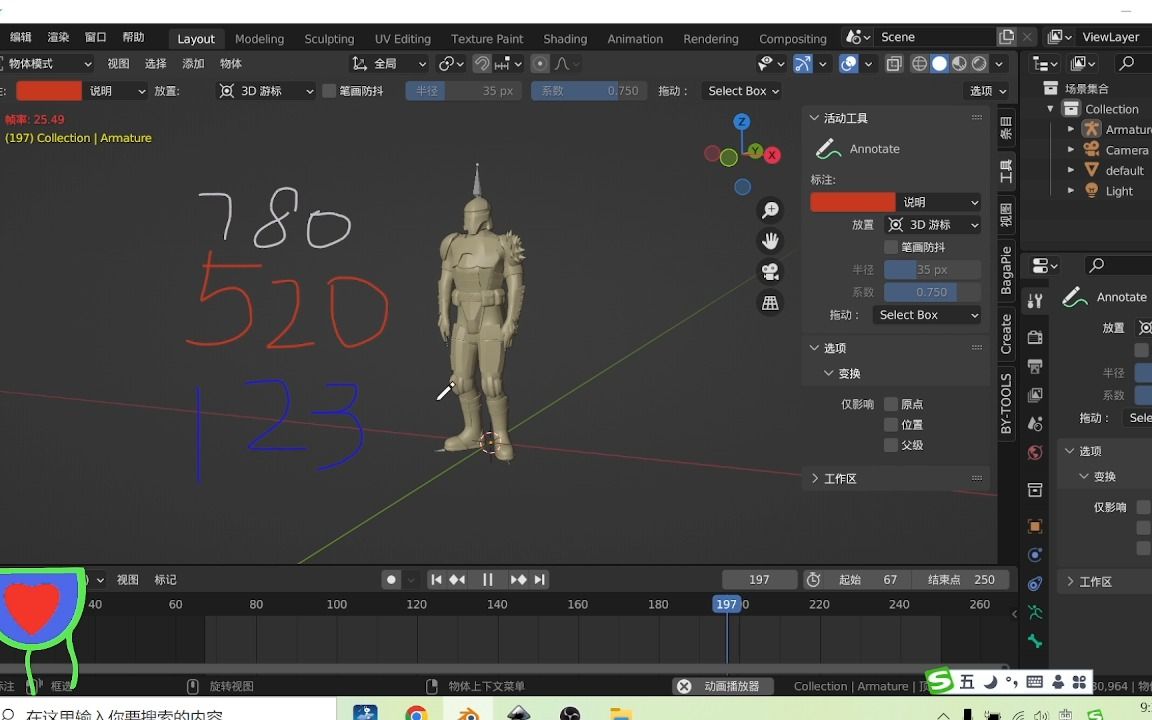Open World properties via the red globe icon
This screenshot has width=1152, height=720.
pos(1035,453)
